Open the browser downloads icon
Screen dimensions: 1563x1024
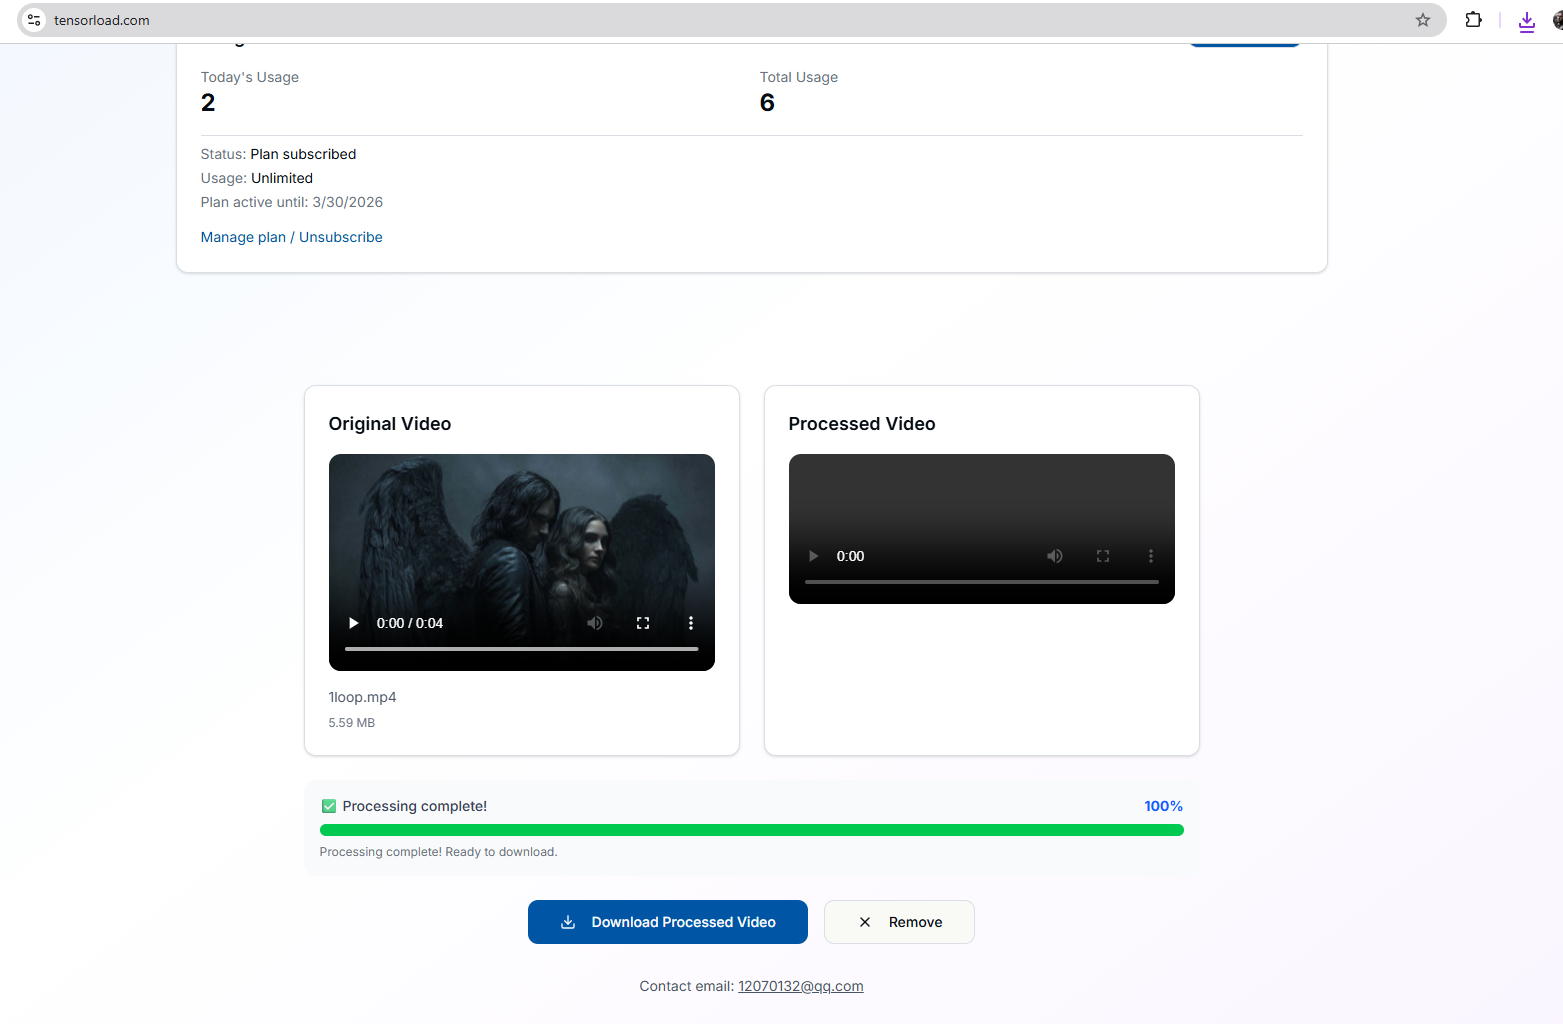point(1527,20)
